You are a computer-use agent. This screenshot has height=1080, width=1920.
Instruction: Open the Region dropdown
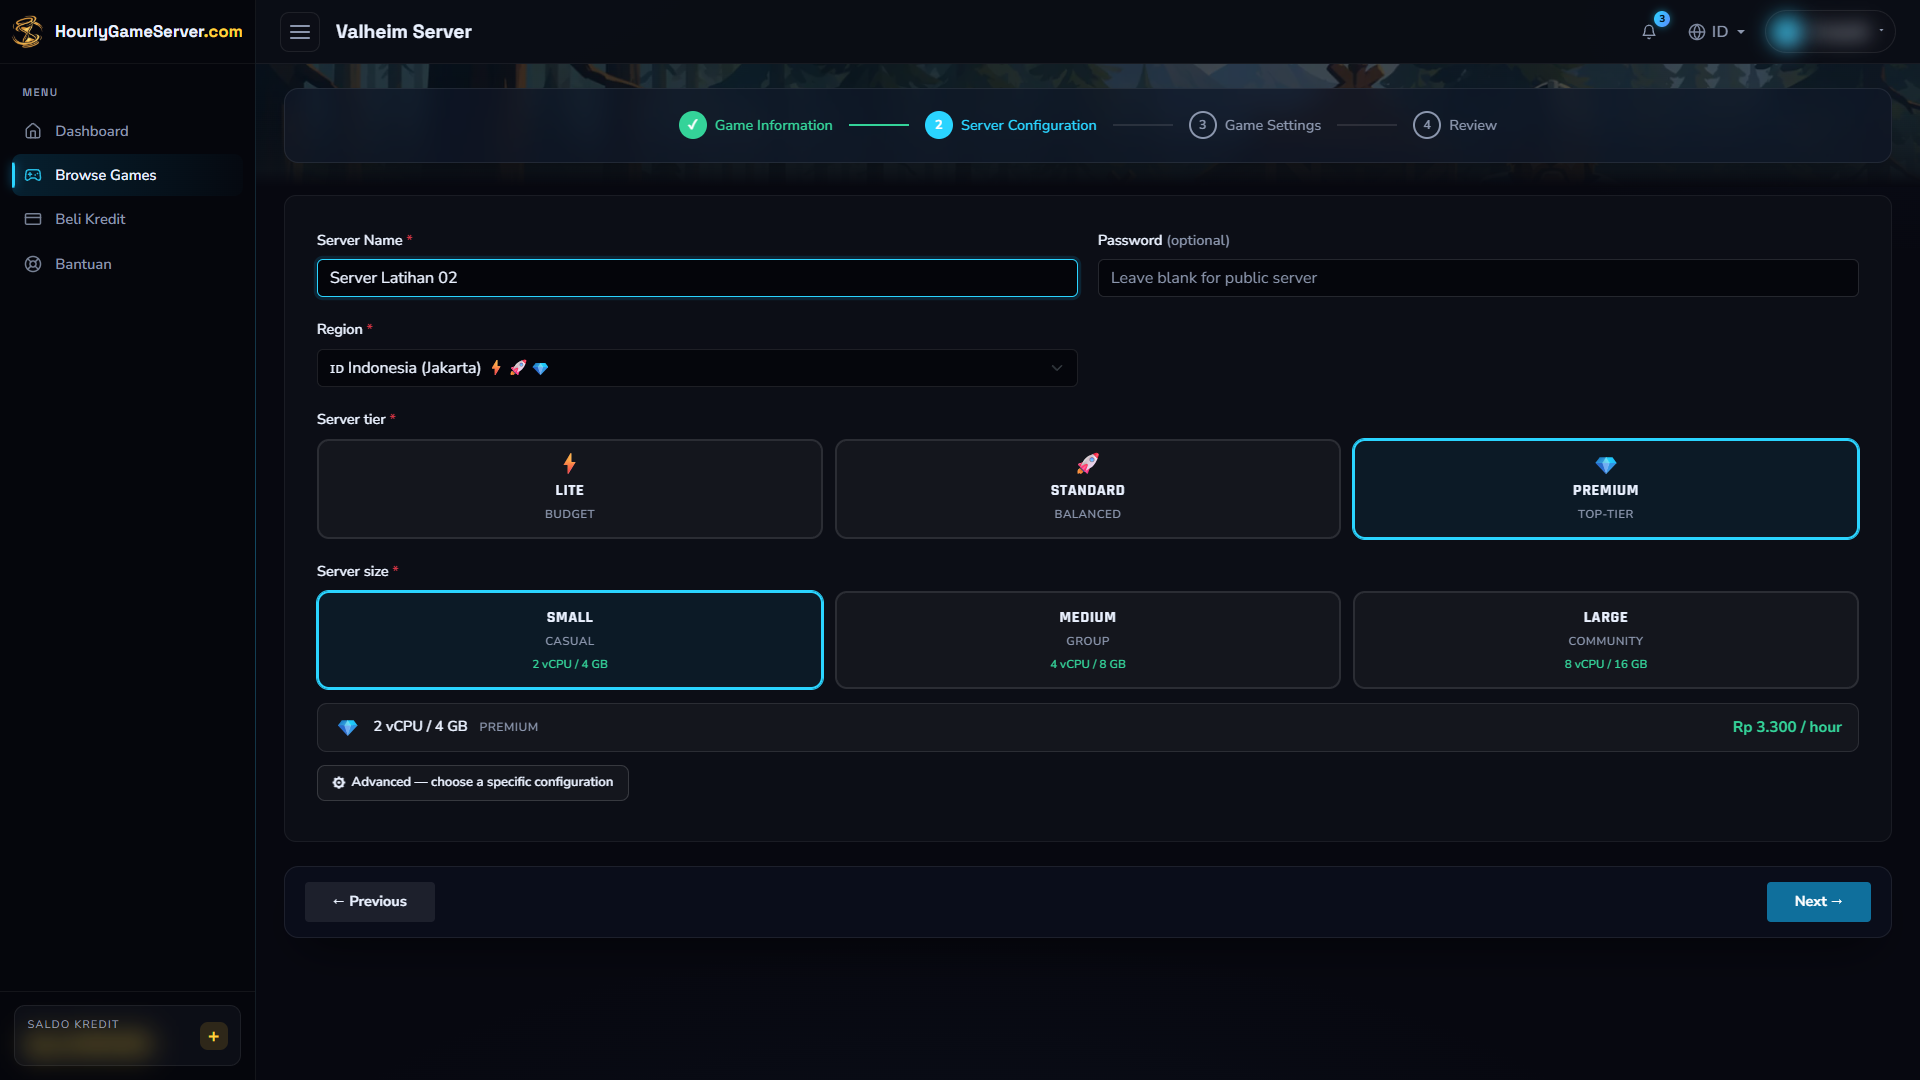(x=697, y=368)
